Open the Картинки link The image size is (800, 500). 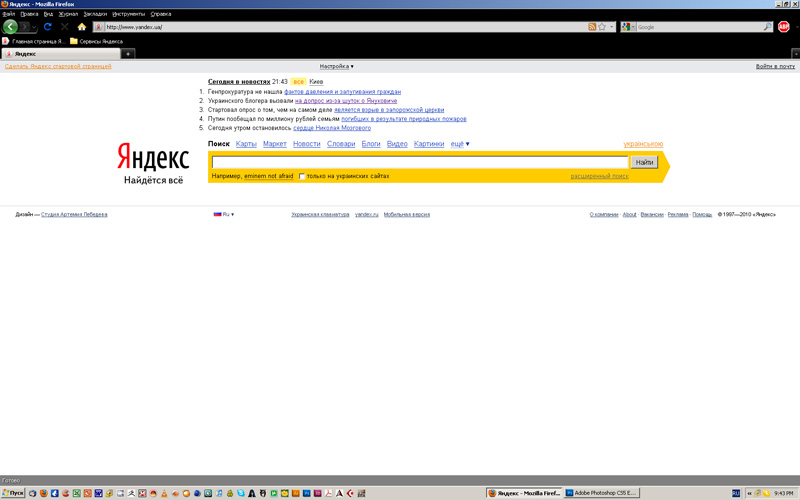coord(429,144)
